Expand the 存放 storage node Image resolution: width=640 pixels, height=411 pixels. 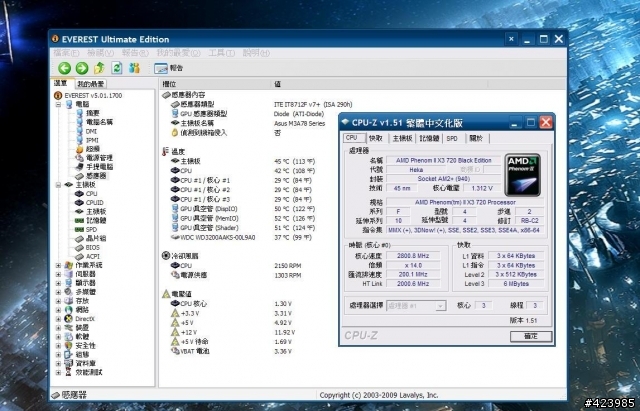(x=58, y=301)
